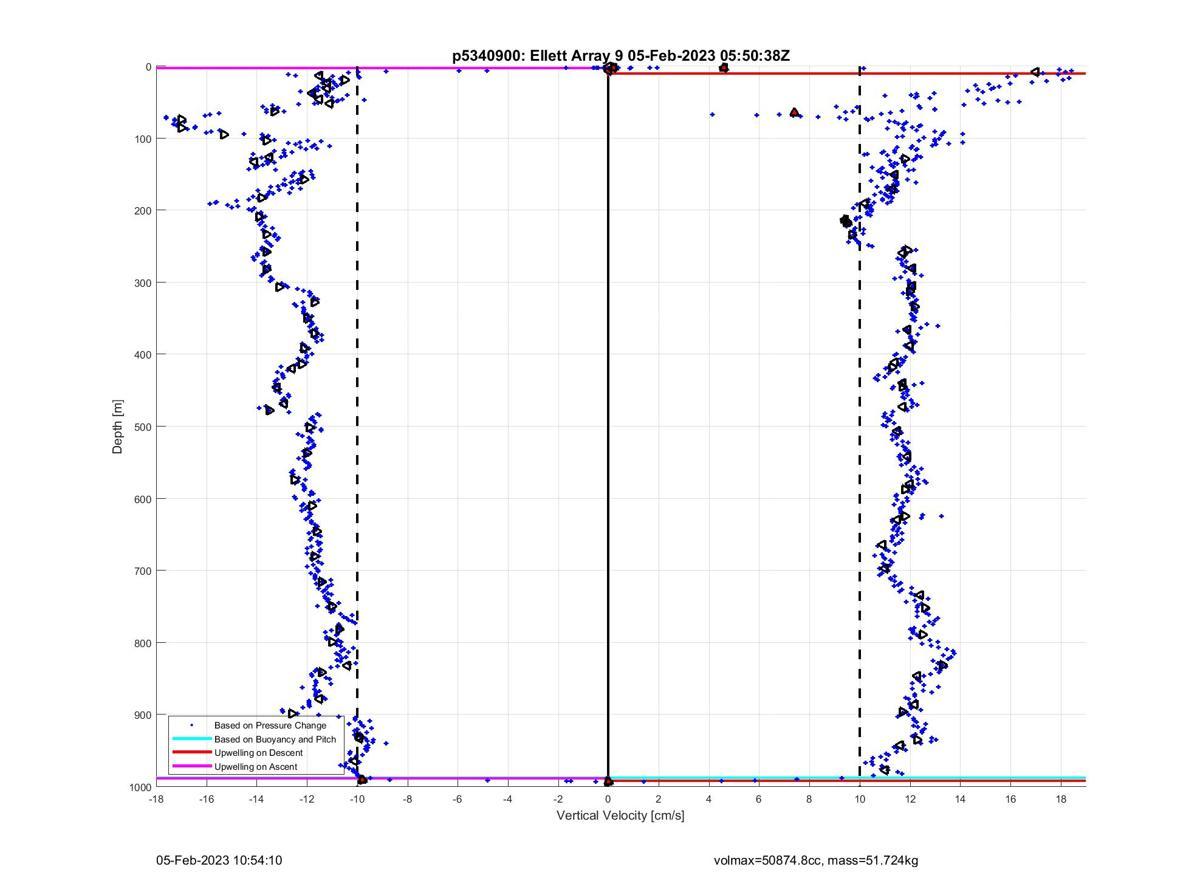Image resolution: width=1200 pixels, height=885 pixels.
Task: Click velocity axis tick label '16'
Action: (1010, 799)
